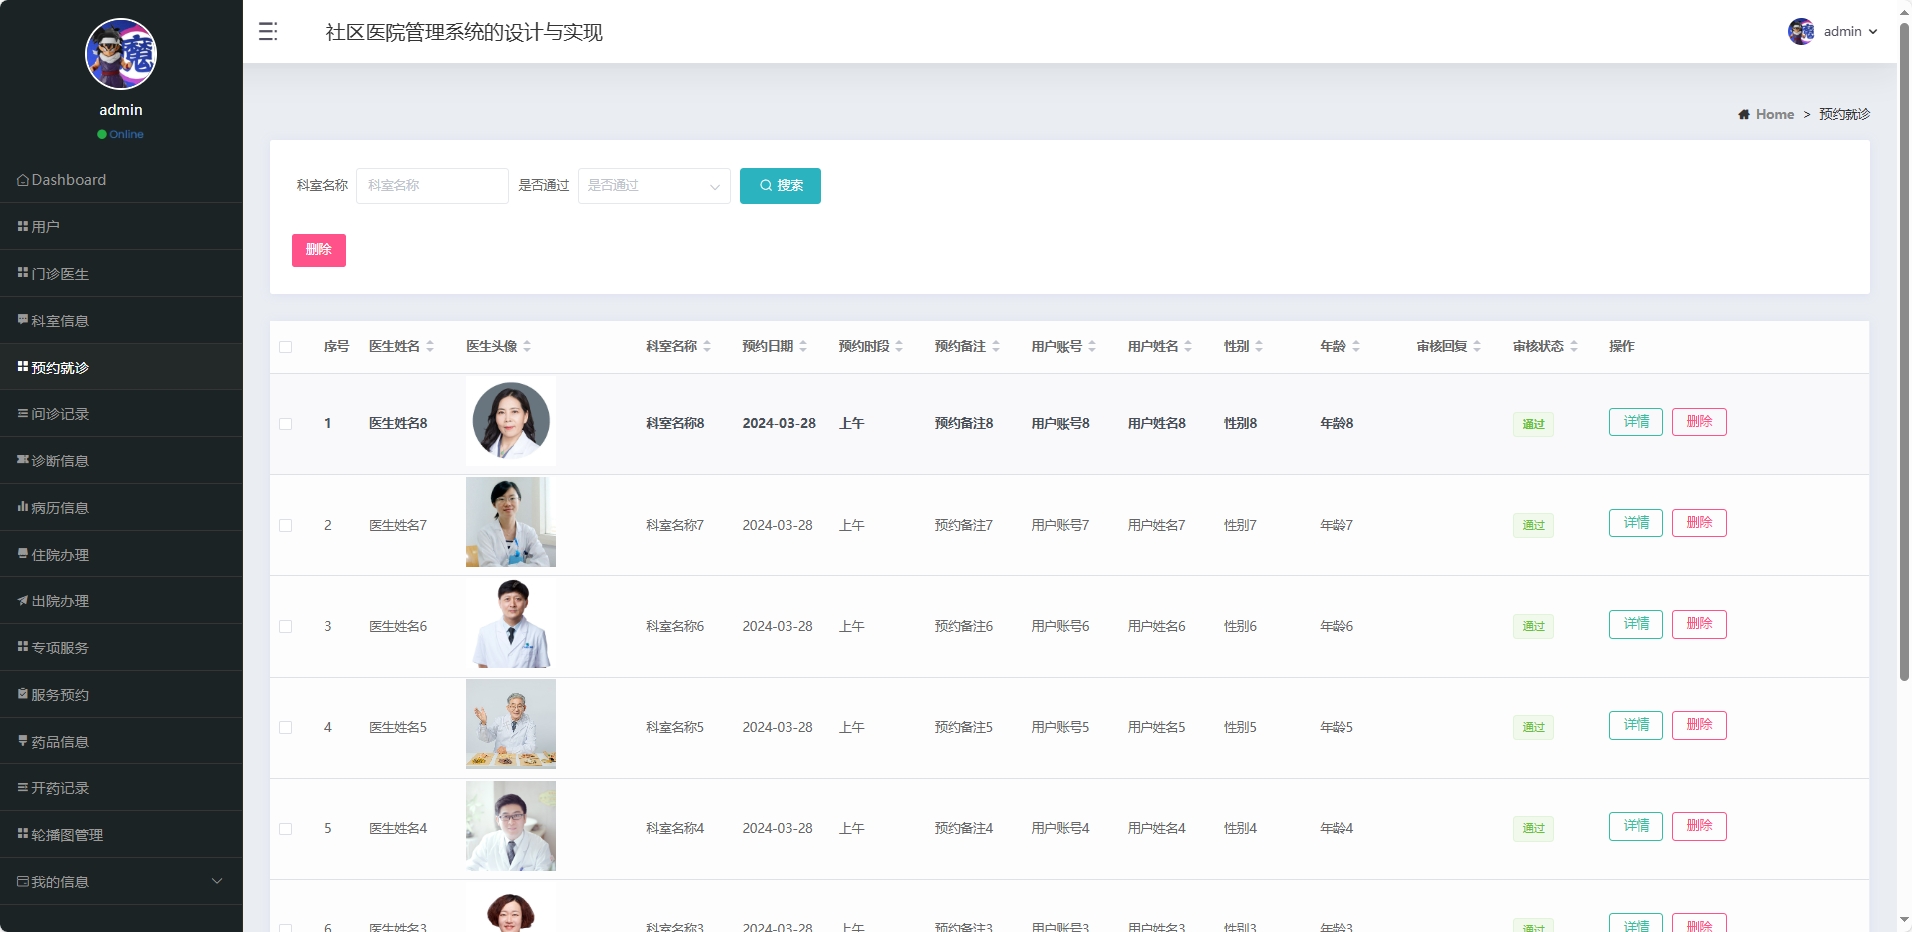Sort by 审核回复 column arrows

pos(1477,347)
